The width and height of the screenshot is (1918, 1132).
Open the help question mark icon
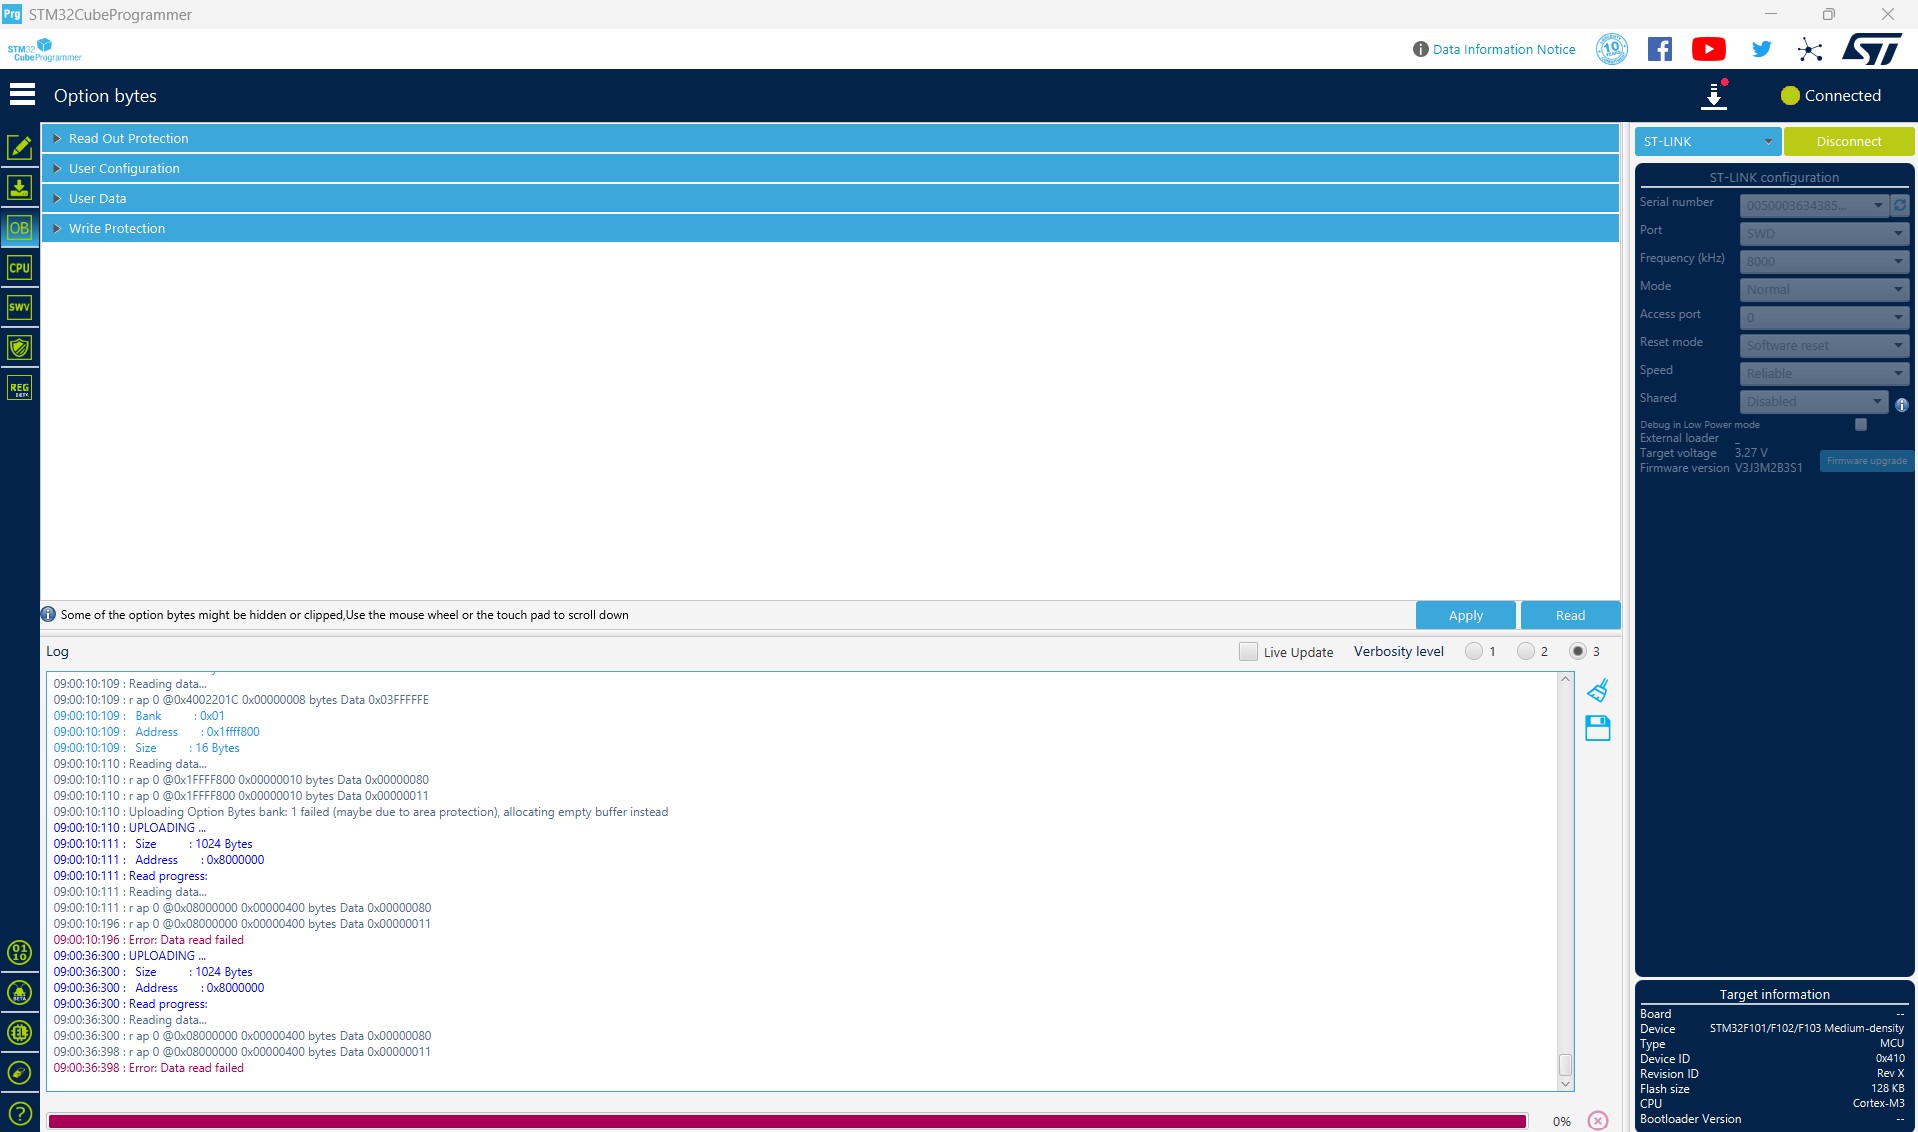19,1113
